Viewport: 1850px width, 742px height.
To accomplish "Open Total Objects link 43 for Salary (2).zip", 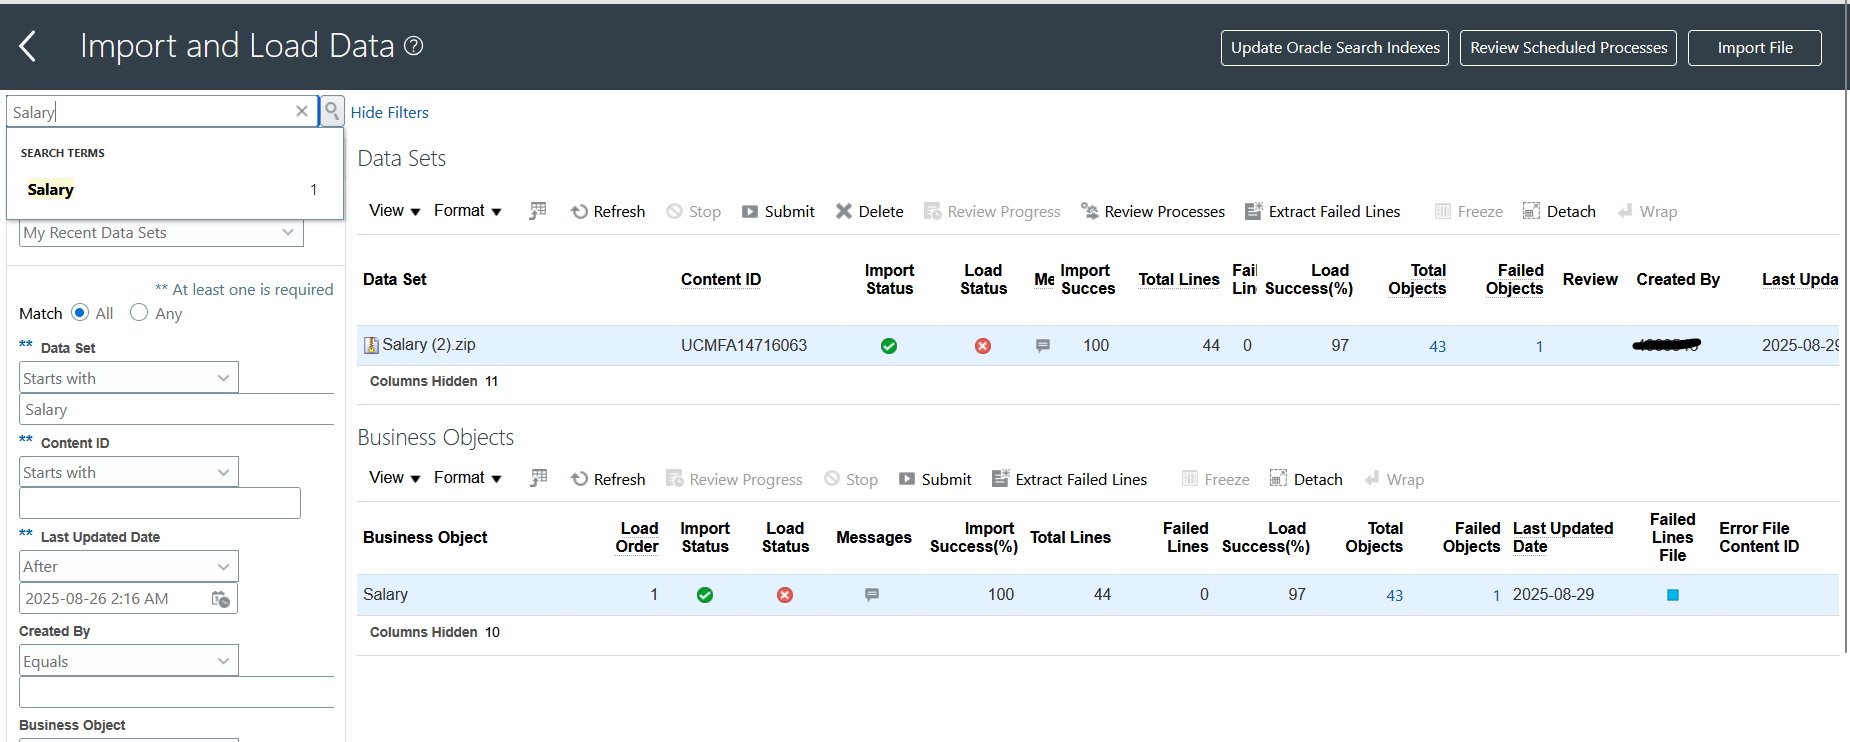I will [x=1437, y=346].
